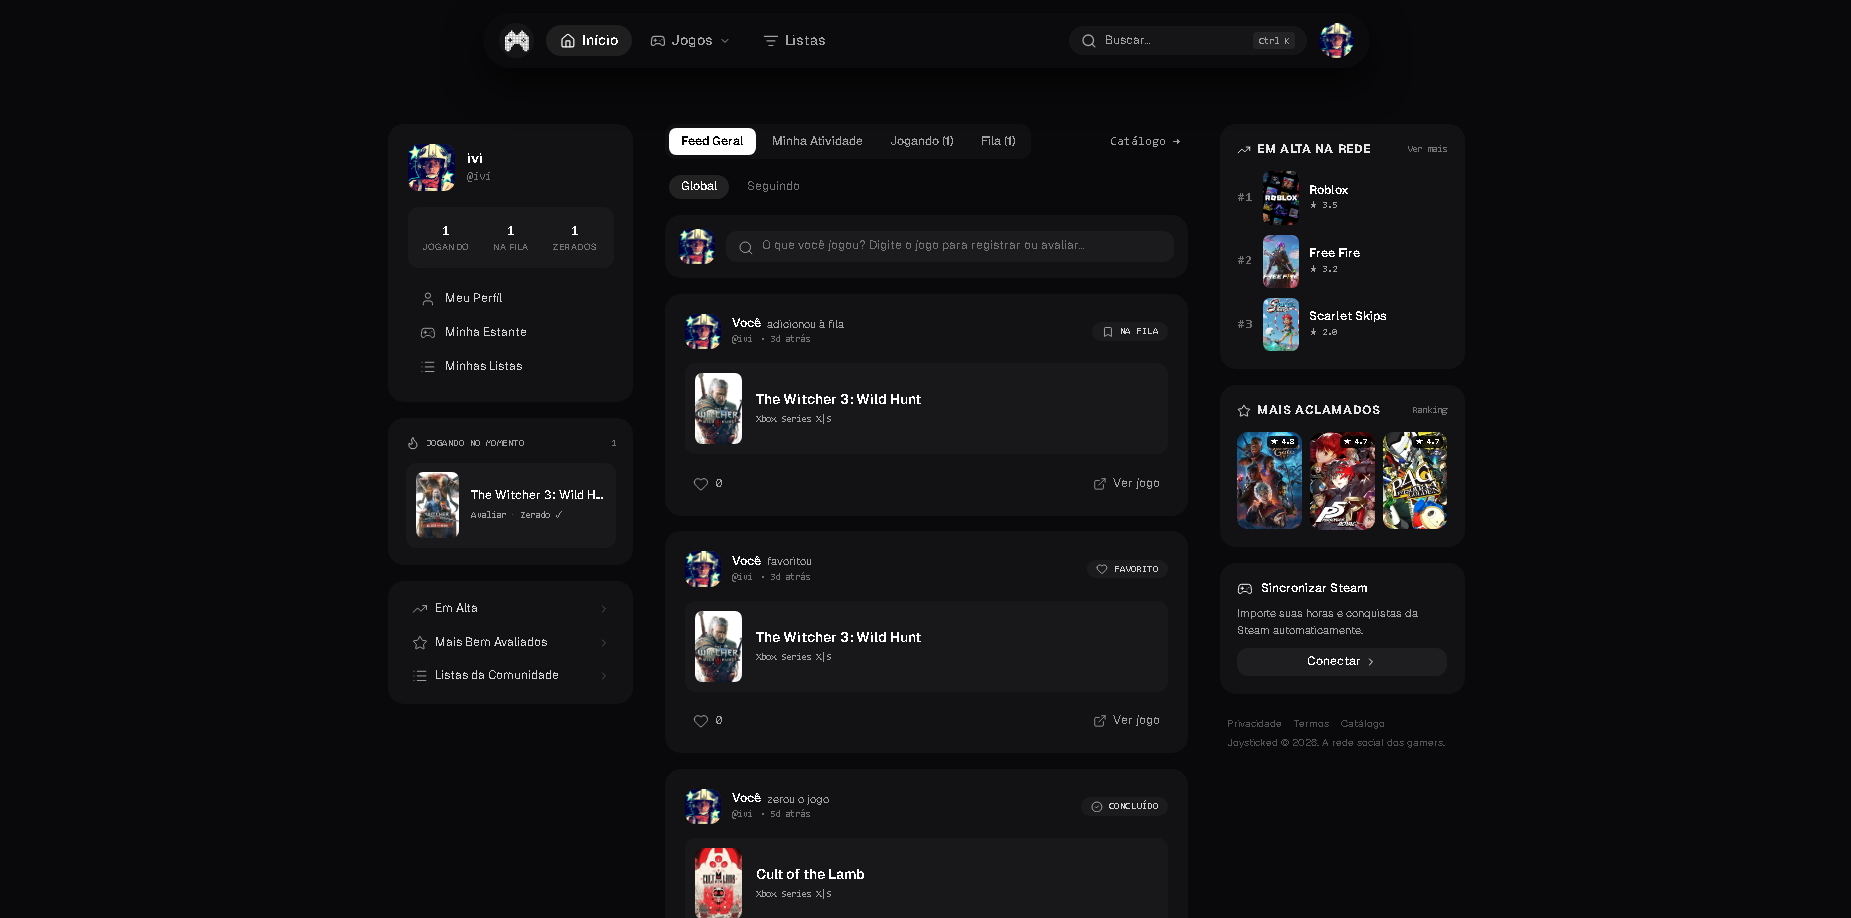This screenshot has height=918, width=1851.
Task: Click Ver mais in Em Alta
Action: (x=1427, y=150)
